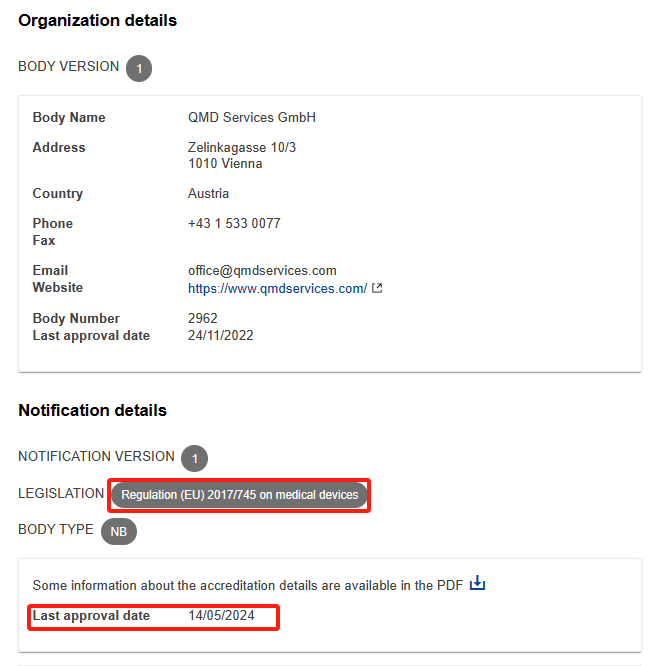Click the address line Zelinkagasse 10/3
The width and height of the screenshot is (669, 666).
[x=242, y=147]
